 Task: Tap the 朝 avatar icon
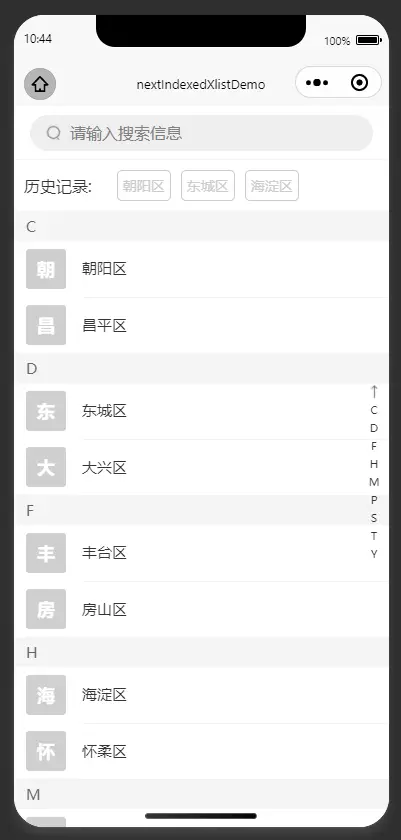[x=46, y=269]
